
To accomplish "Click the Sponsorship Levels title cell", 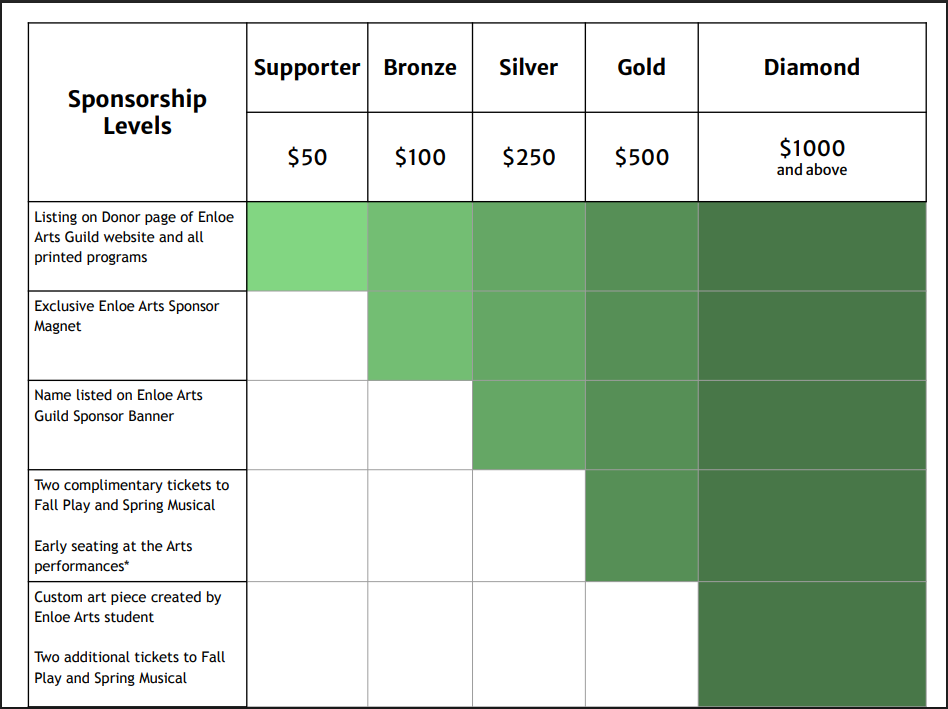I will click(137, 112).
